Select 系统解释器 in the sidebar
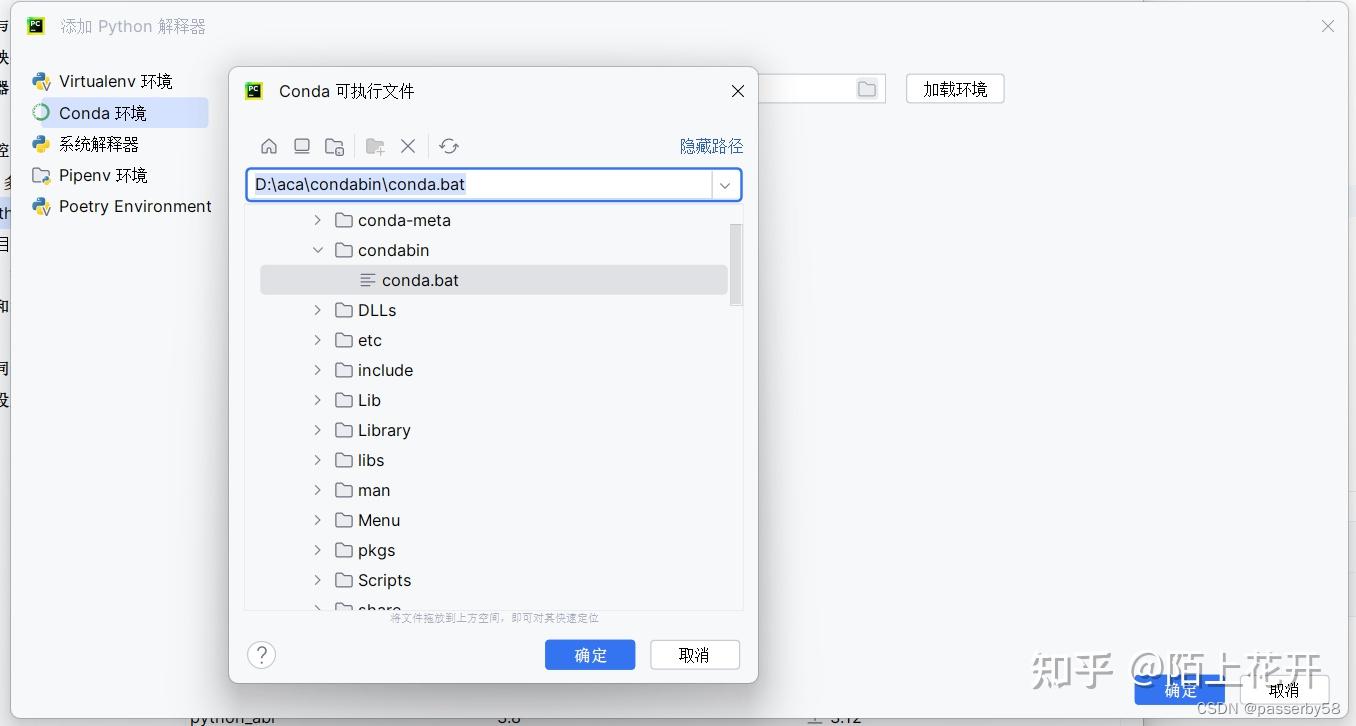The image size is (1356, 726). pyautogui.click(x=100, y=144)
